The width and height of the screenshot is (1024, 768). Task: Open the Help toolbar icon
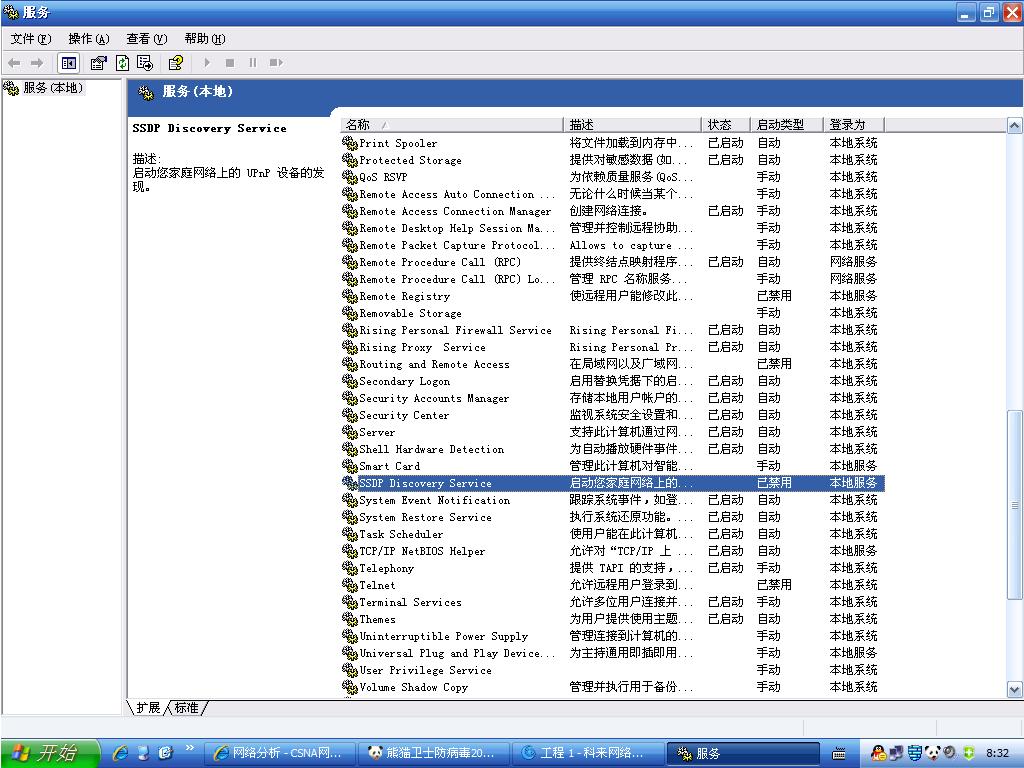(x=176, y=63)
